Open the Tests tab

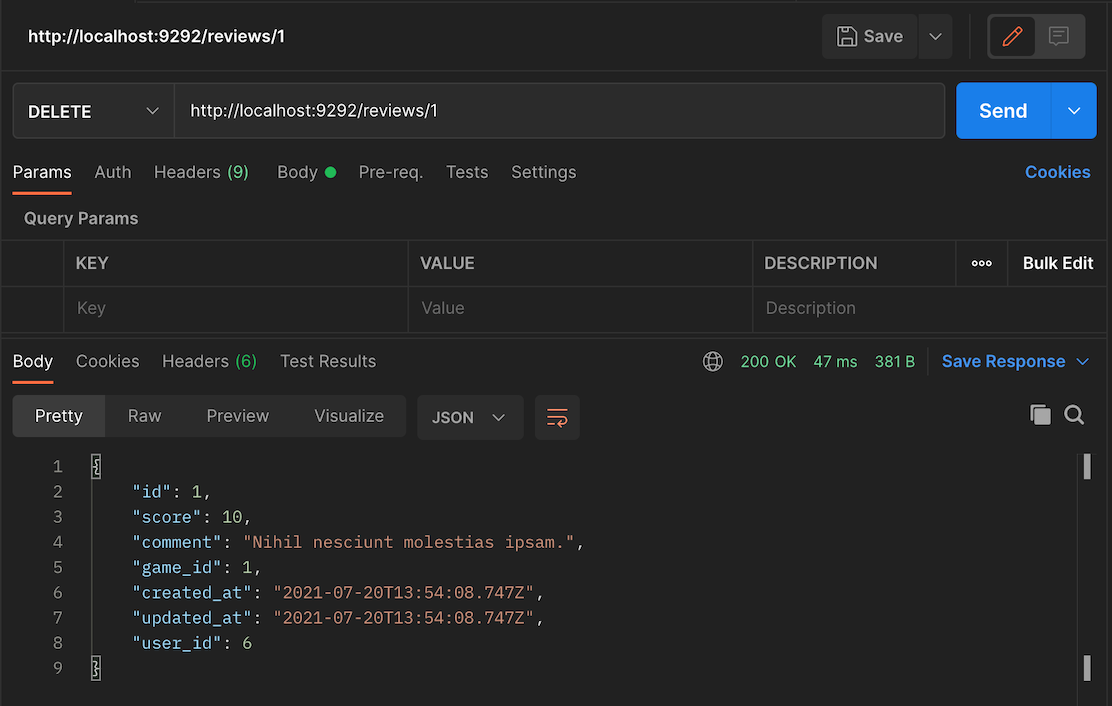467,172
